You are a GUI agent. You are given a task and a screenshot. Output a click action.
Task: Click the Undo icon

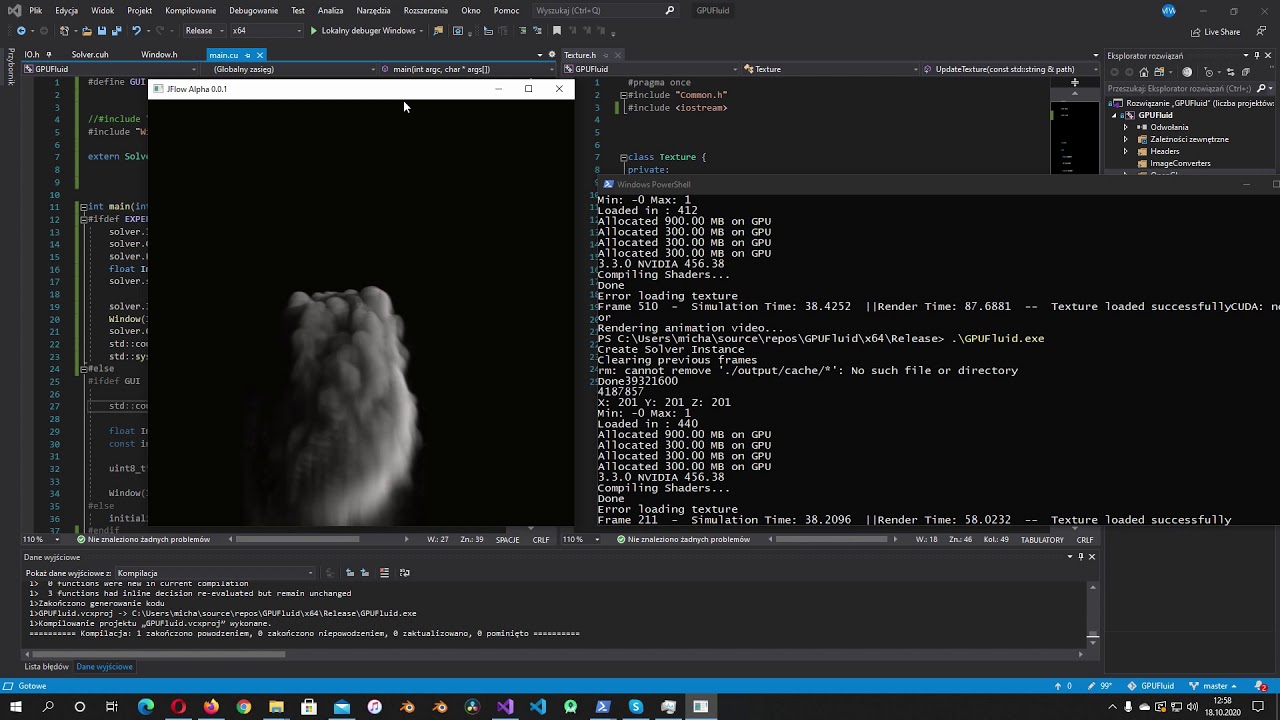pyautogui.click(x=137, y=31)
